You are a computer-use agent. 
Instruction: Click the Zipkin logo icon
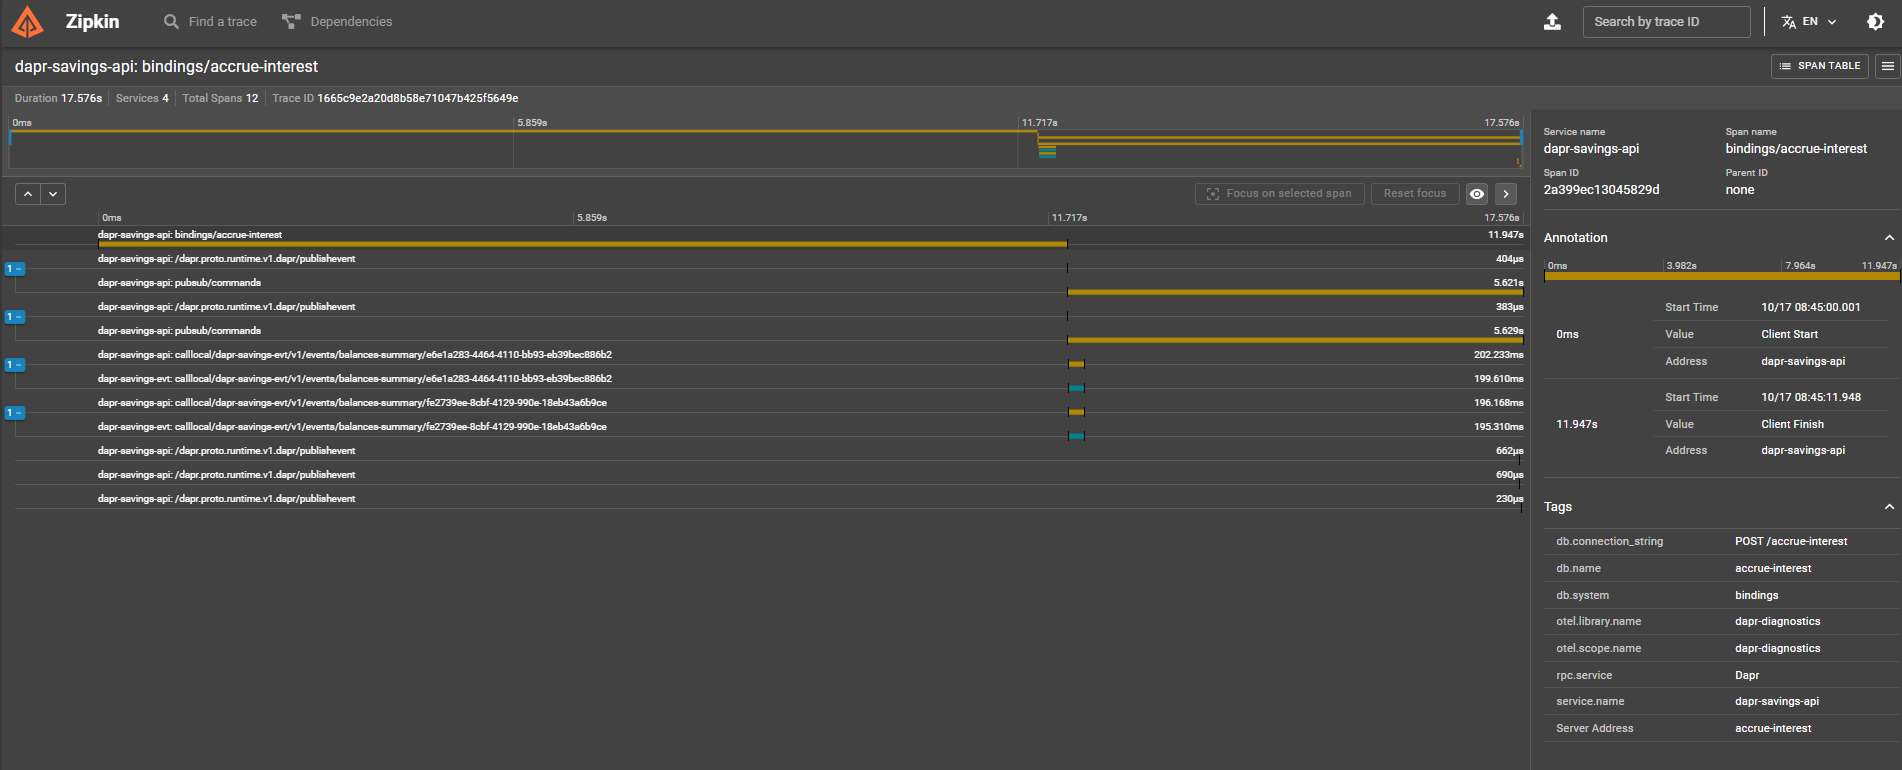pyautogui.click(x=28, y=22)
